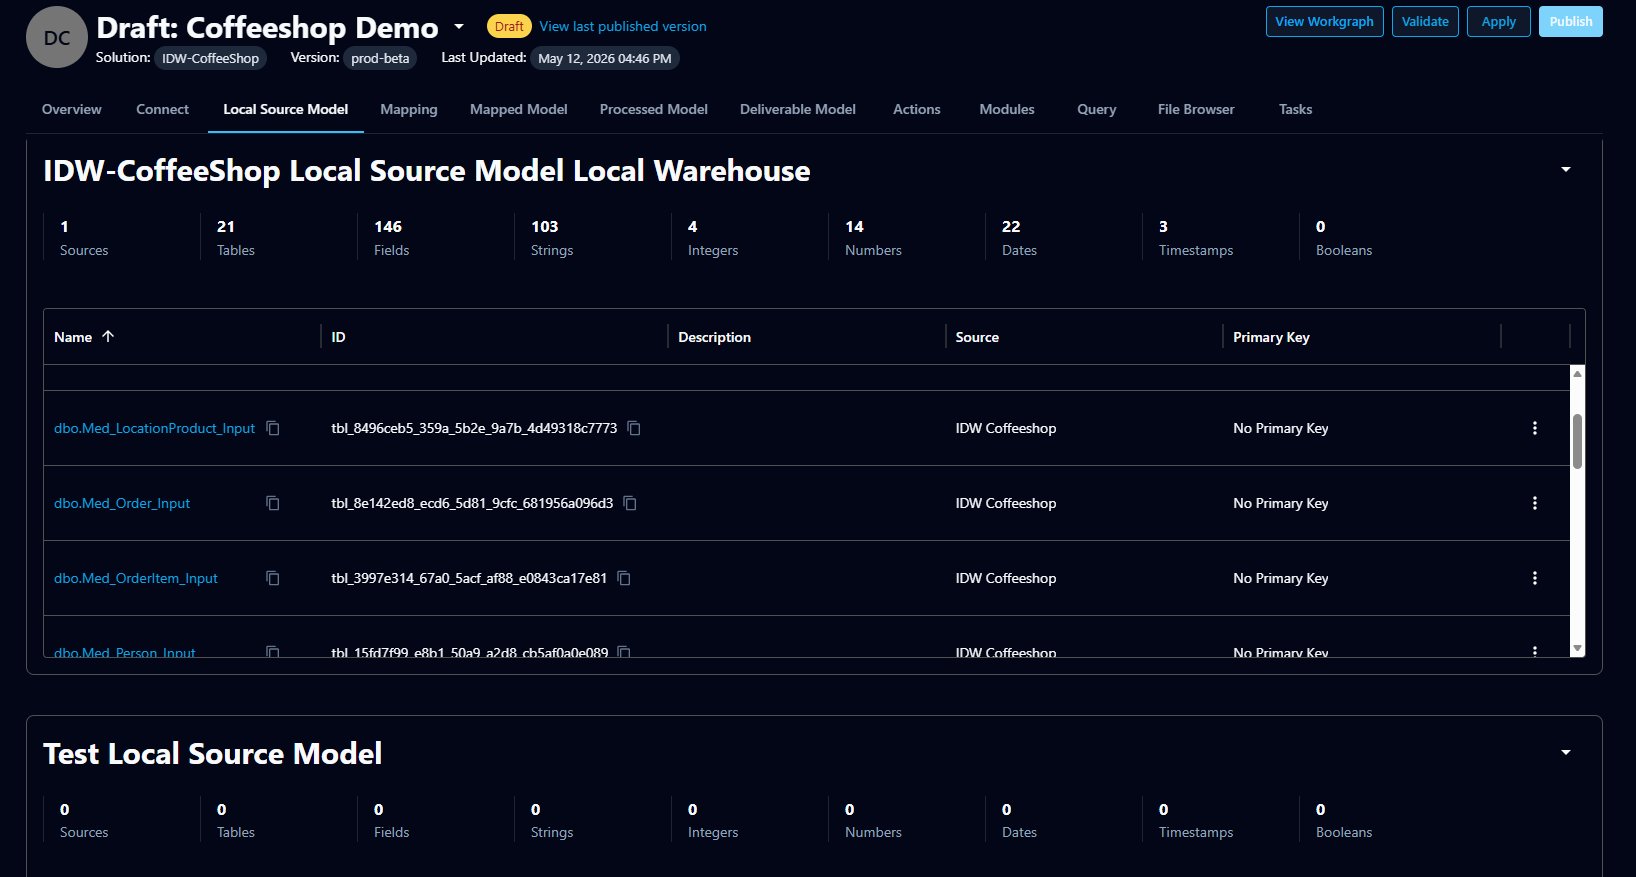Copy ID tbl_8e142ed8_ecd6_5d81_9cfc_681956a096d3
The height and width of the screenshot is (877, 1636).
pyautogui.click(x=630, y=503)
